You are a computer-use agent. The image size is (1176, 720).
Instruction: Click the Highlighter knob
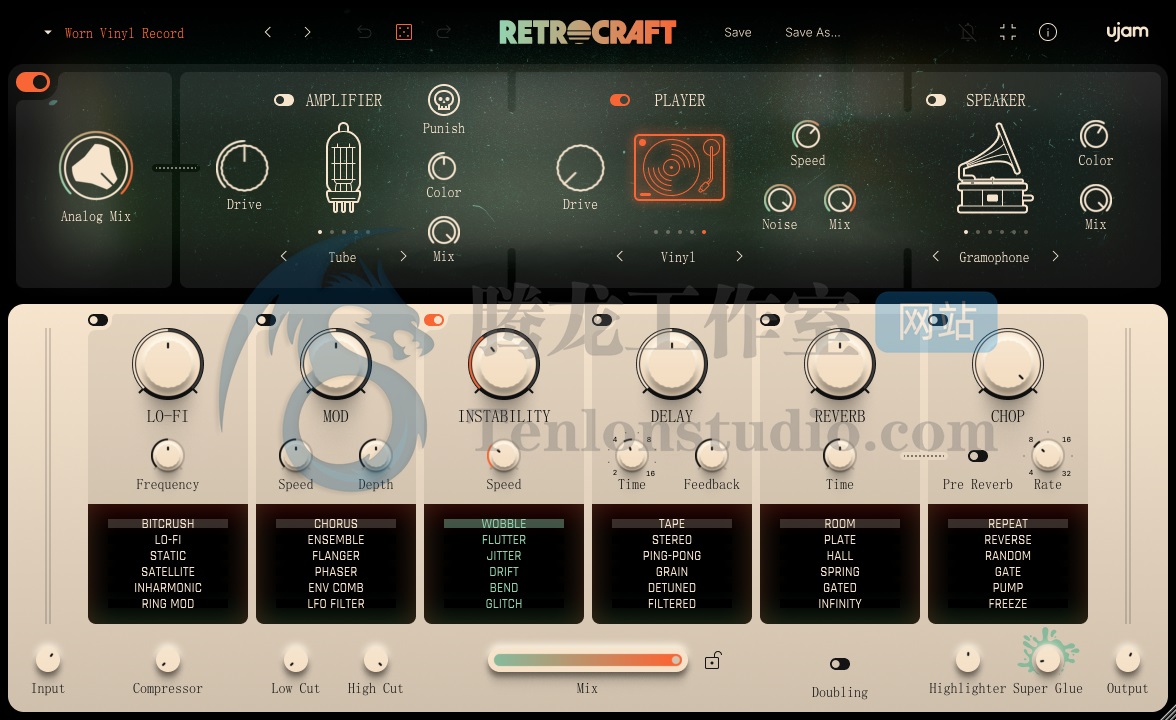point(968,659)
